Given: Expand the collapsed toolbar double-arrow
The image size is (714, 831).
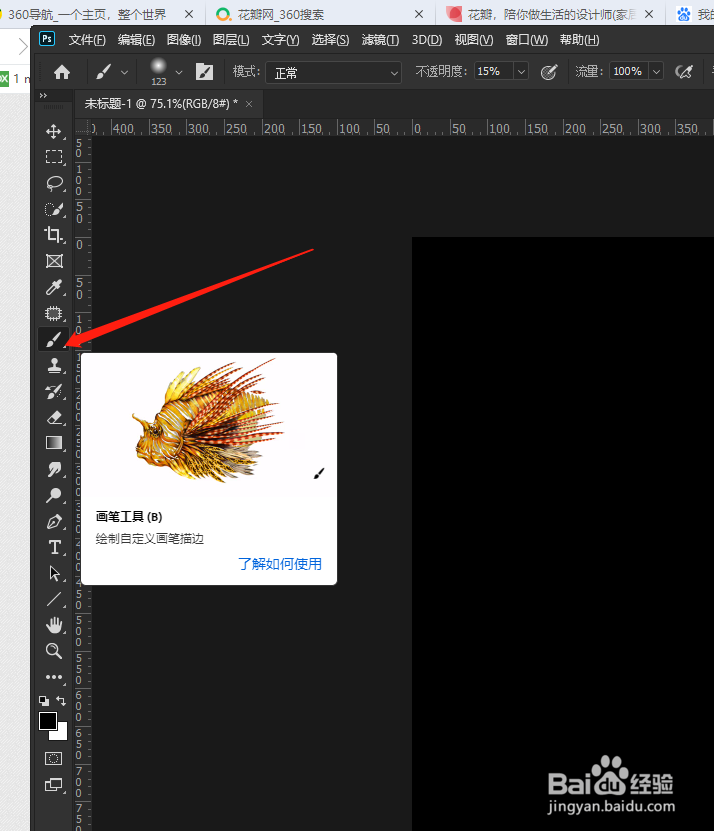Looking at the screenshot, I should click(43, 95).
